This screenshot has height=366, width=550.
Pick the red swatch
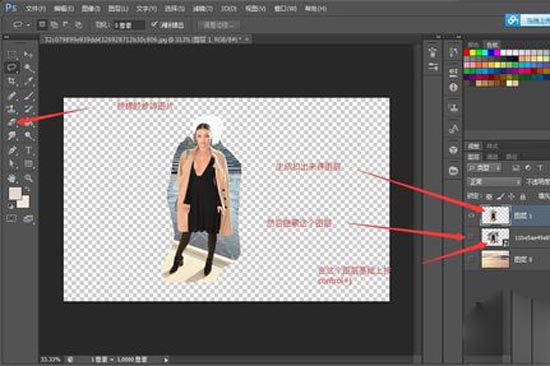(x=467, y=53)
